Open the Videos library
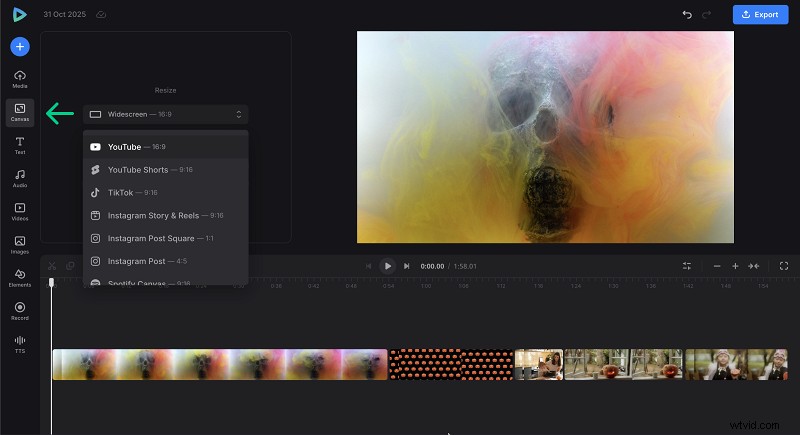Screen dimensions: 800x435 tap(20, 211)
